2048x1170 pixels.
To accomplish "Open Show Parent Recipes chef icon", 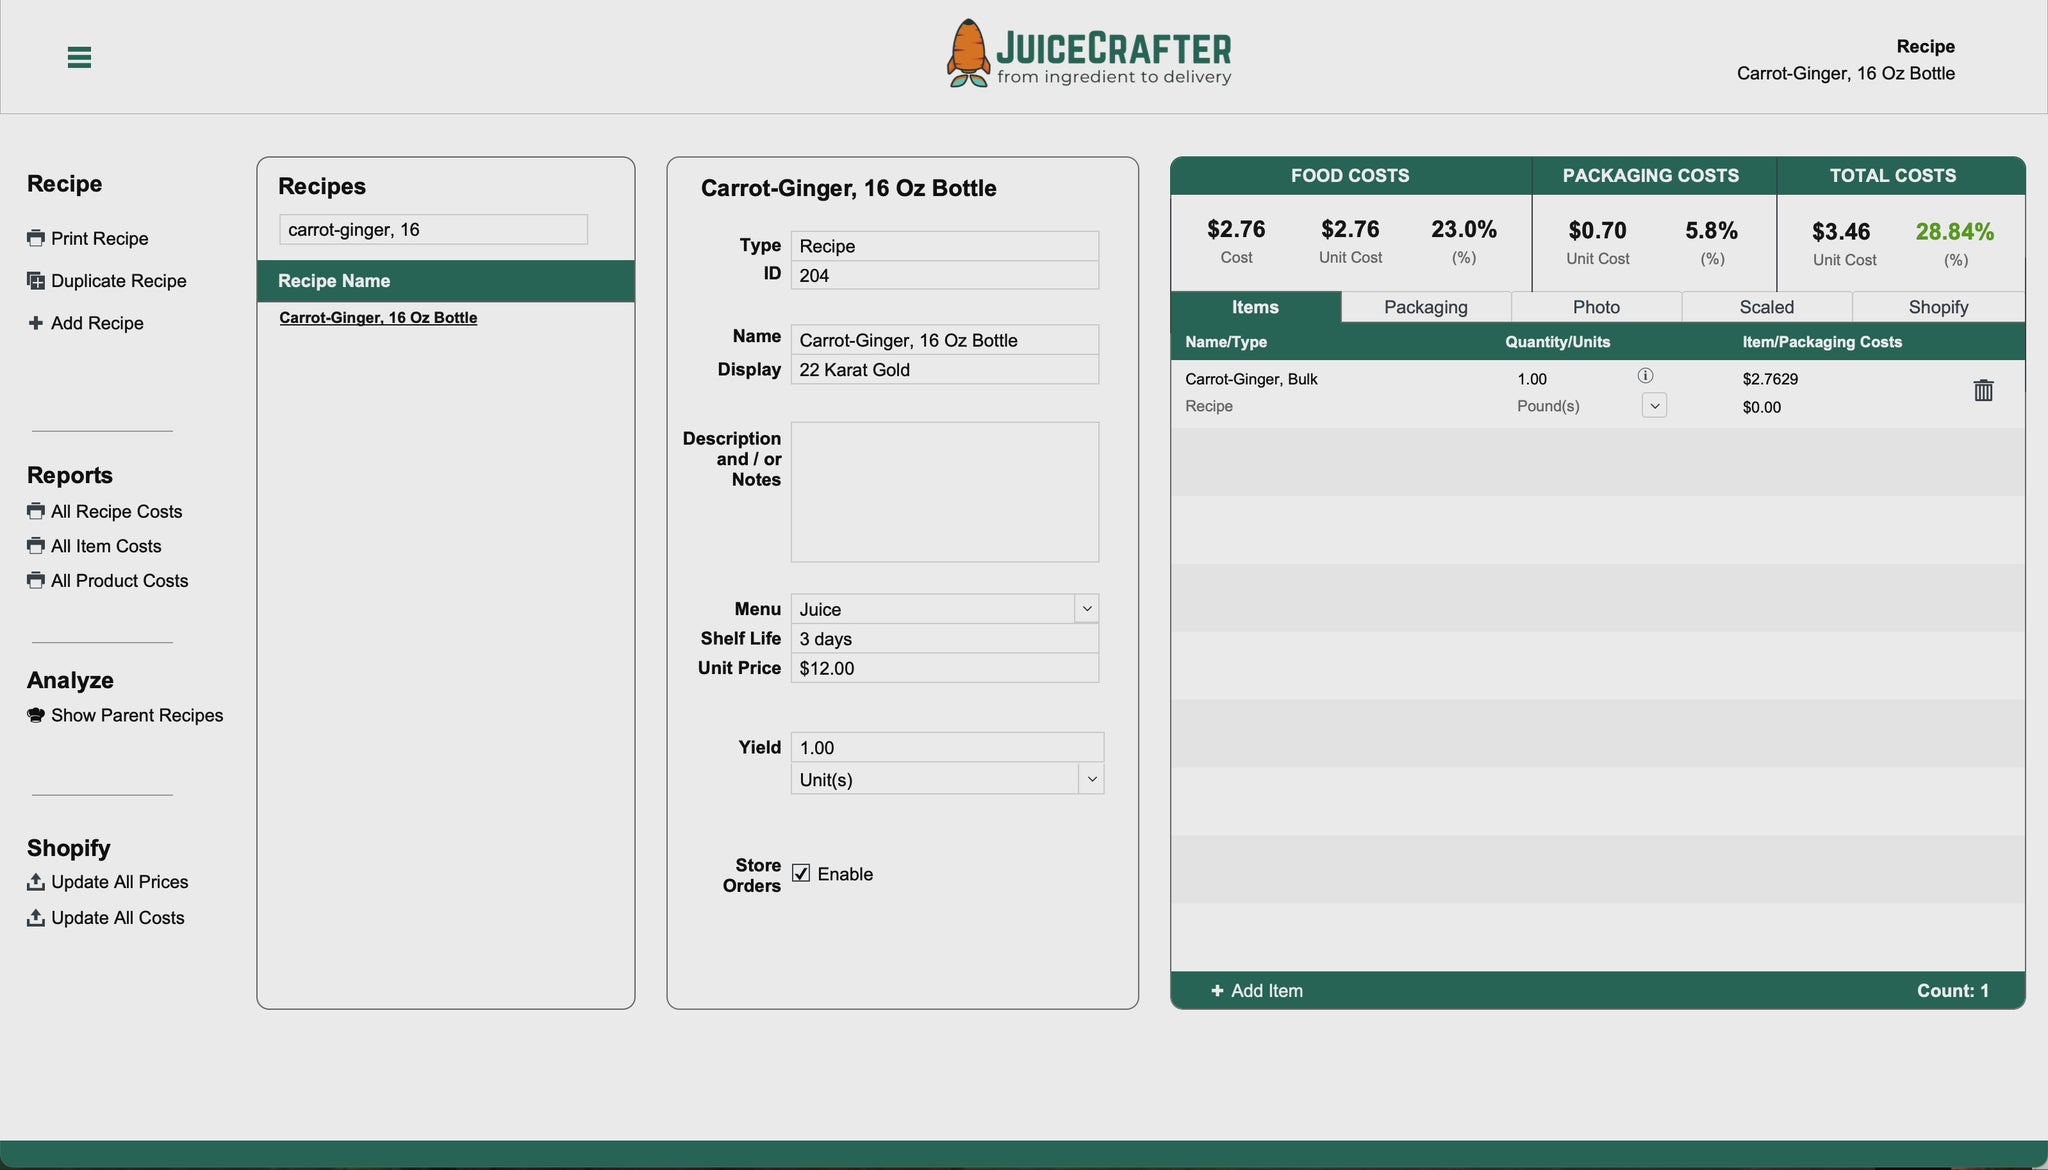I will [36, 714].
